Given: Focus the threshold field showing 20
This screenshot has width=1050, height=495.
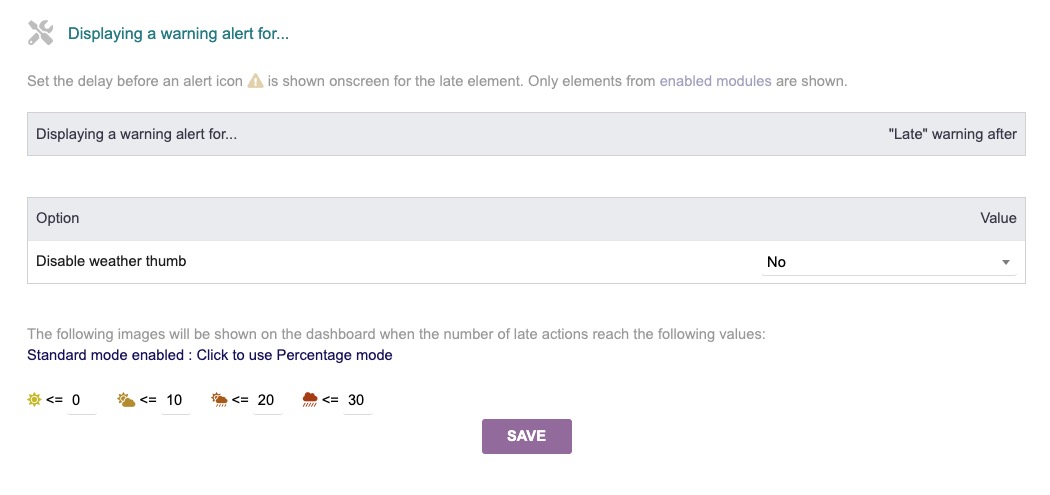Looking at the screenshot, I should point(267,400).
